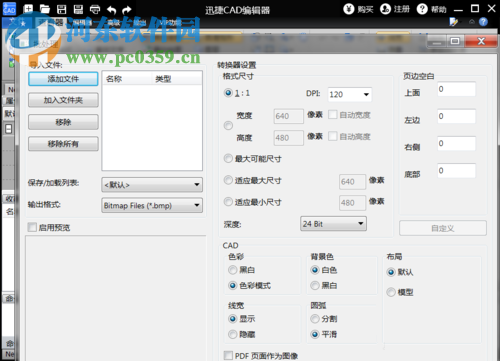This screenshot has width=500, height=361.
Task: Open a file with the folder icon
Action: pos(45,9)
